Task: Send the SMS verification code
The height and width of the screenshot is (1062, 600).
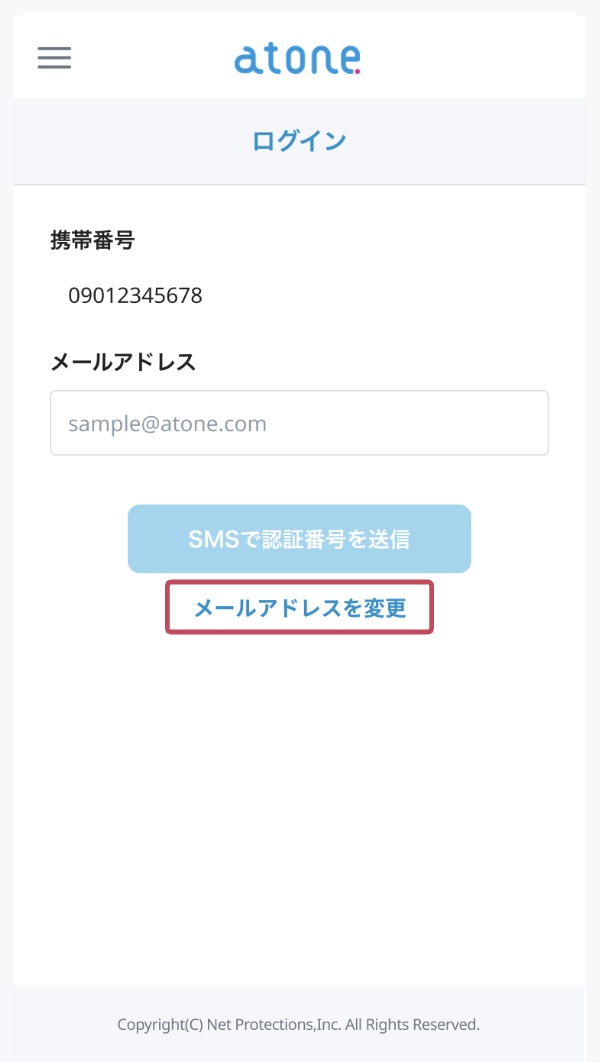Action: [x=299, y=539]
